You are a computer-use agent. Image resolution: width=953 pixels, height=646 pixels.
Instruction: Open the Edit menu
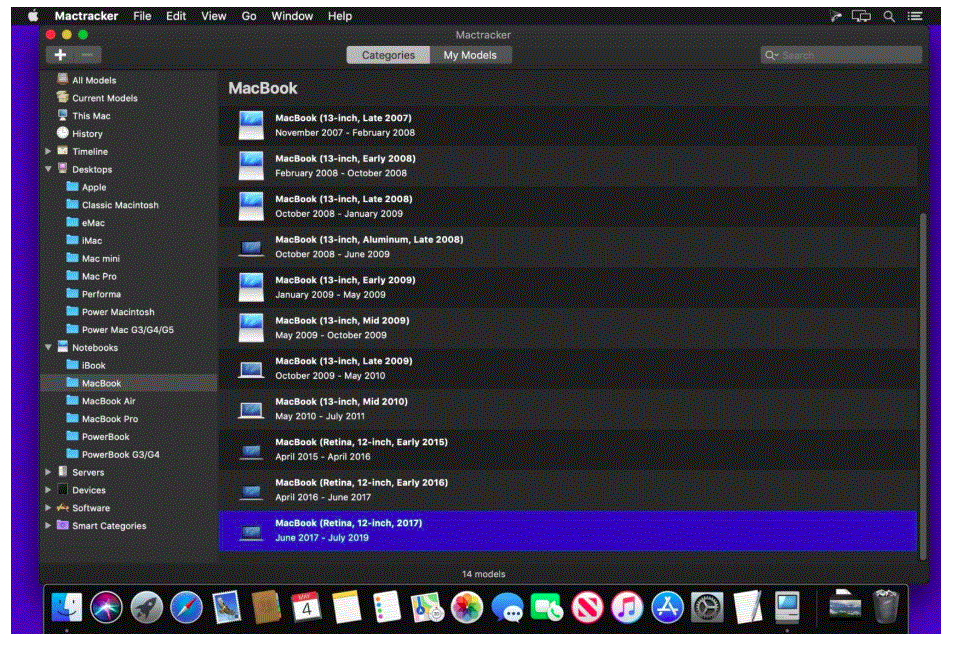pyautogui.click(x=176, y=16)
